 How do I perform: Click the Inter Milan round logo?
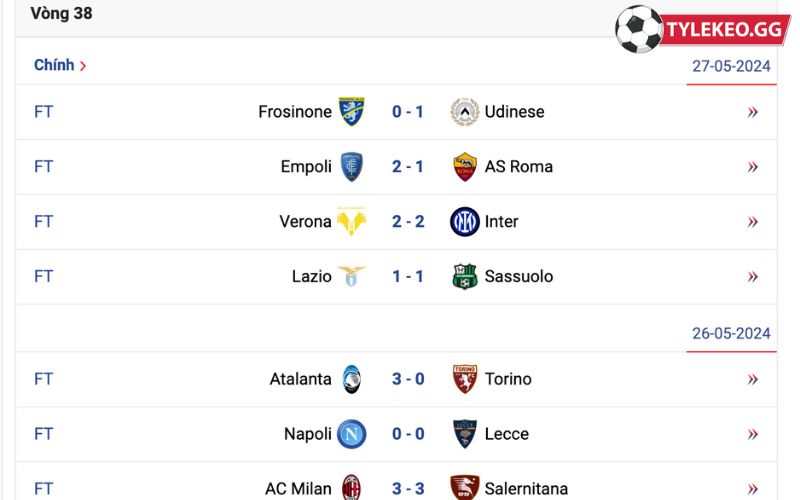pos(465,221)
